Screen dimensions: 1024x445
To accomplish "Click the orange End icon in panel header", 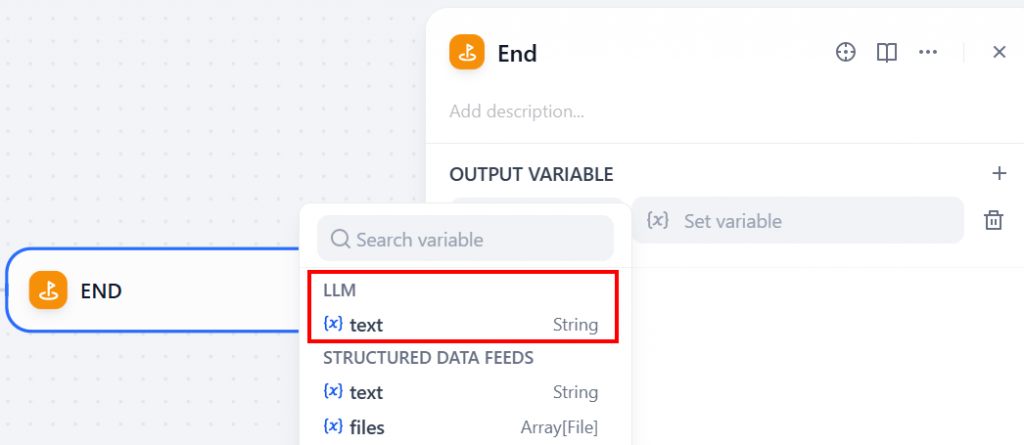I will point(466,52).
